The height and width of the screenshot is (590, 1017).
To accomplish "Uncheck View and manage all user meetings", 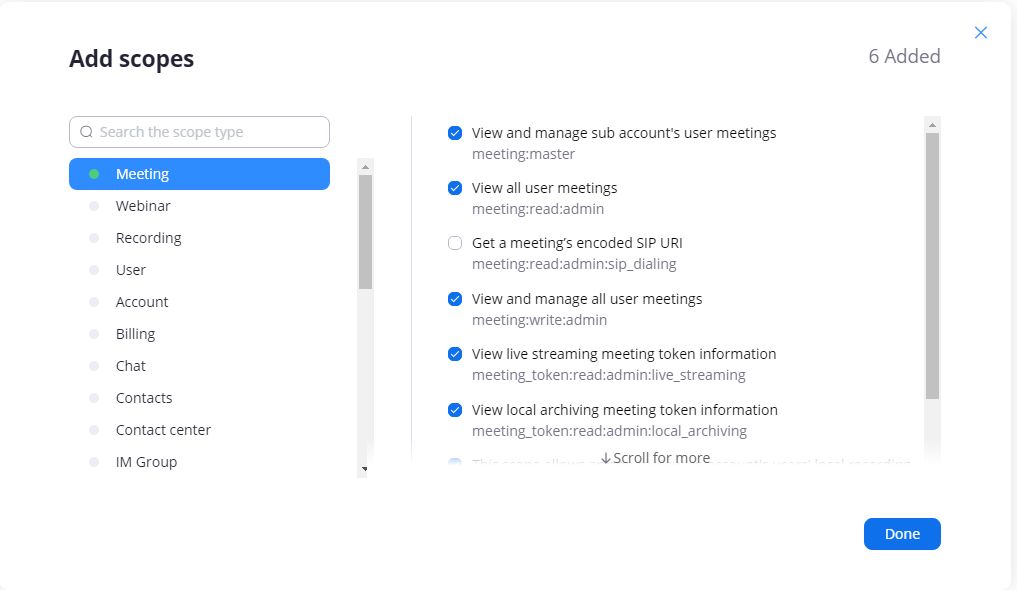I will click(455, 299).
